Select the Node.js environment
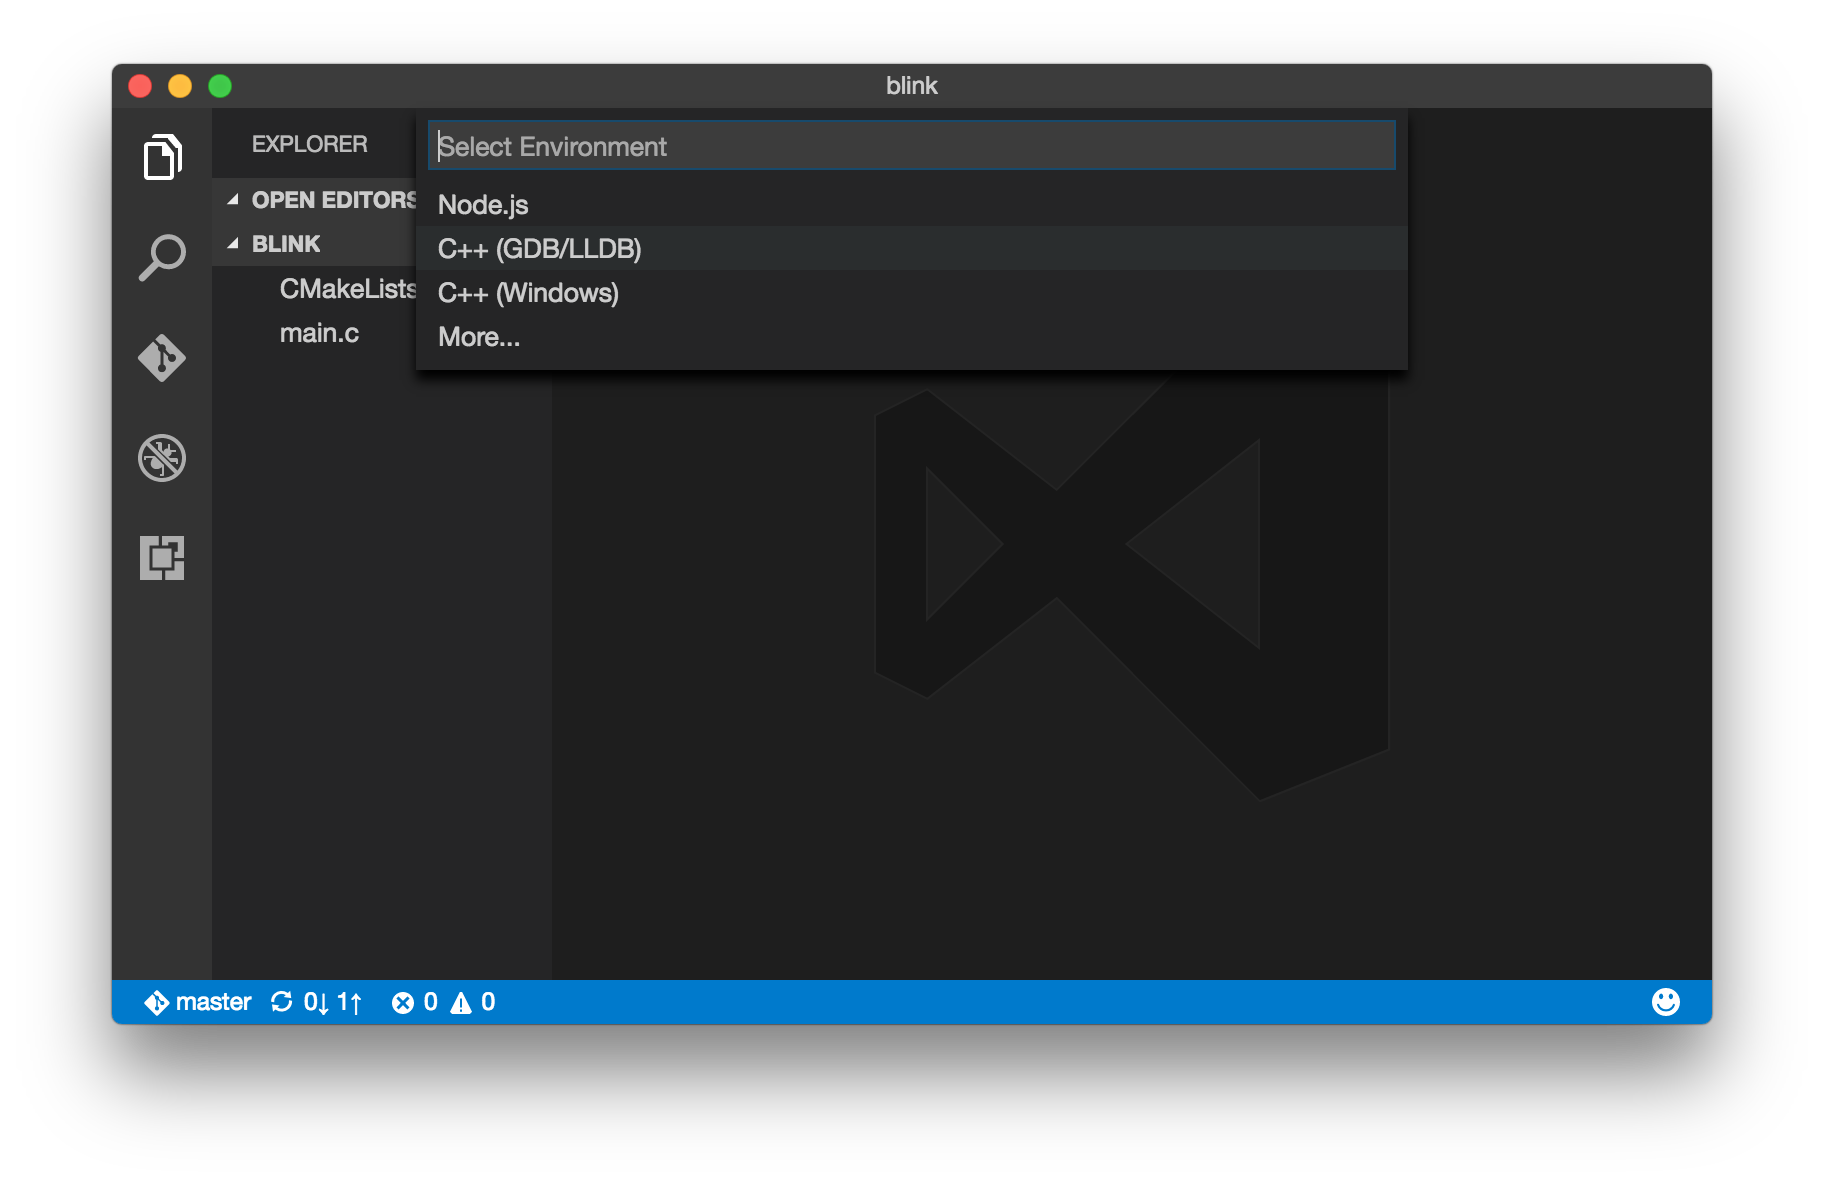 [912, 204]
